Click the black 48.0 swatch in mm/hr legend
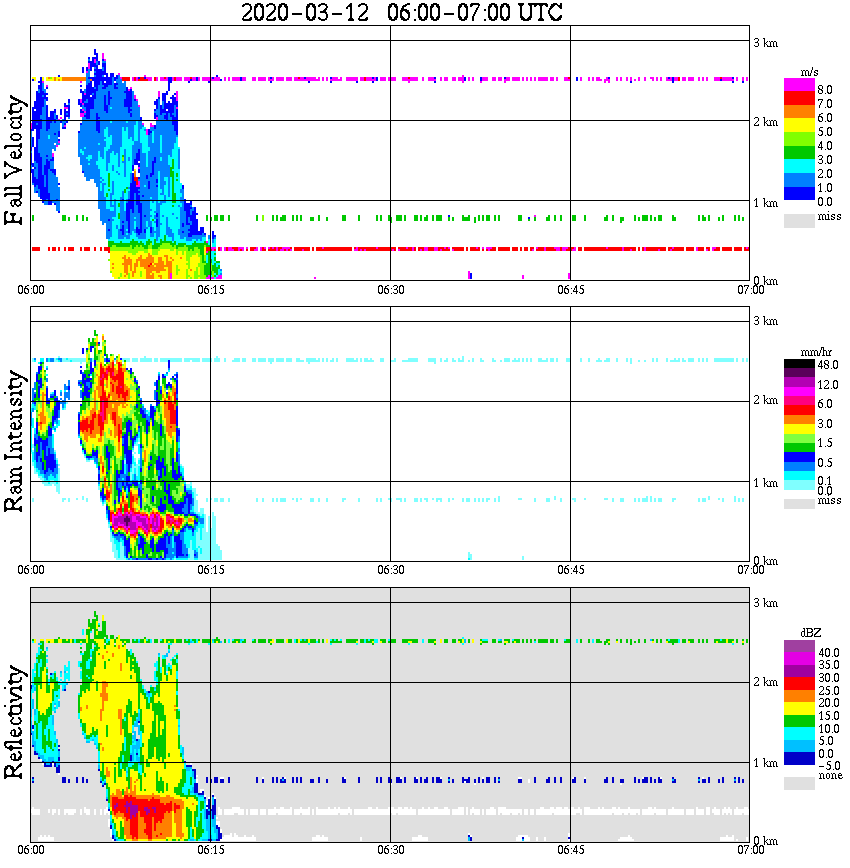 pyautogui.click(x=799, y=364)
